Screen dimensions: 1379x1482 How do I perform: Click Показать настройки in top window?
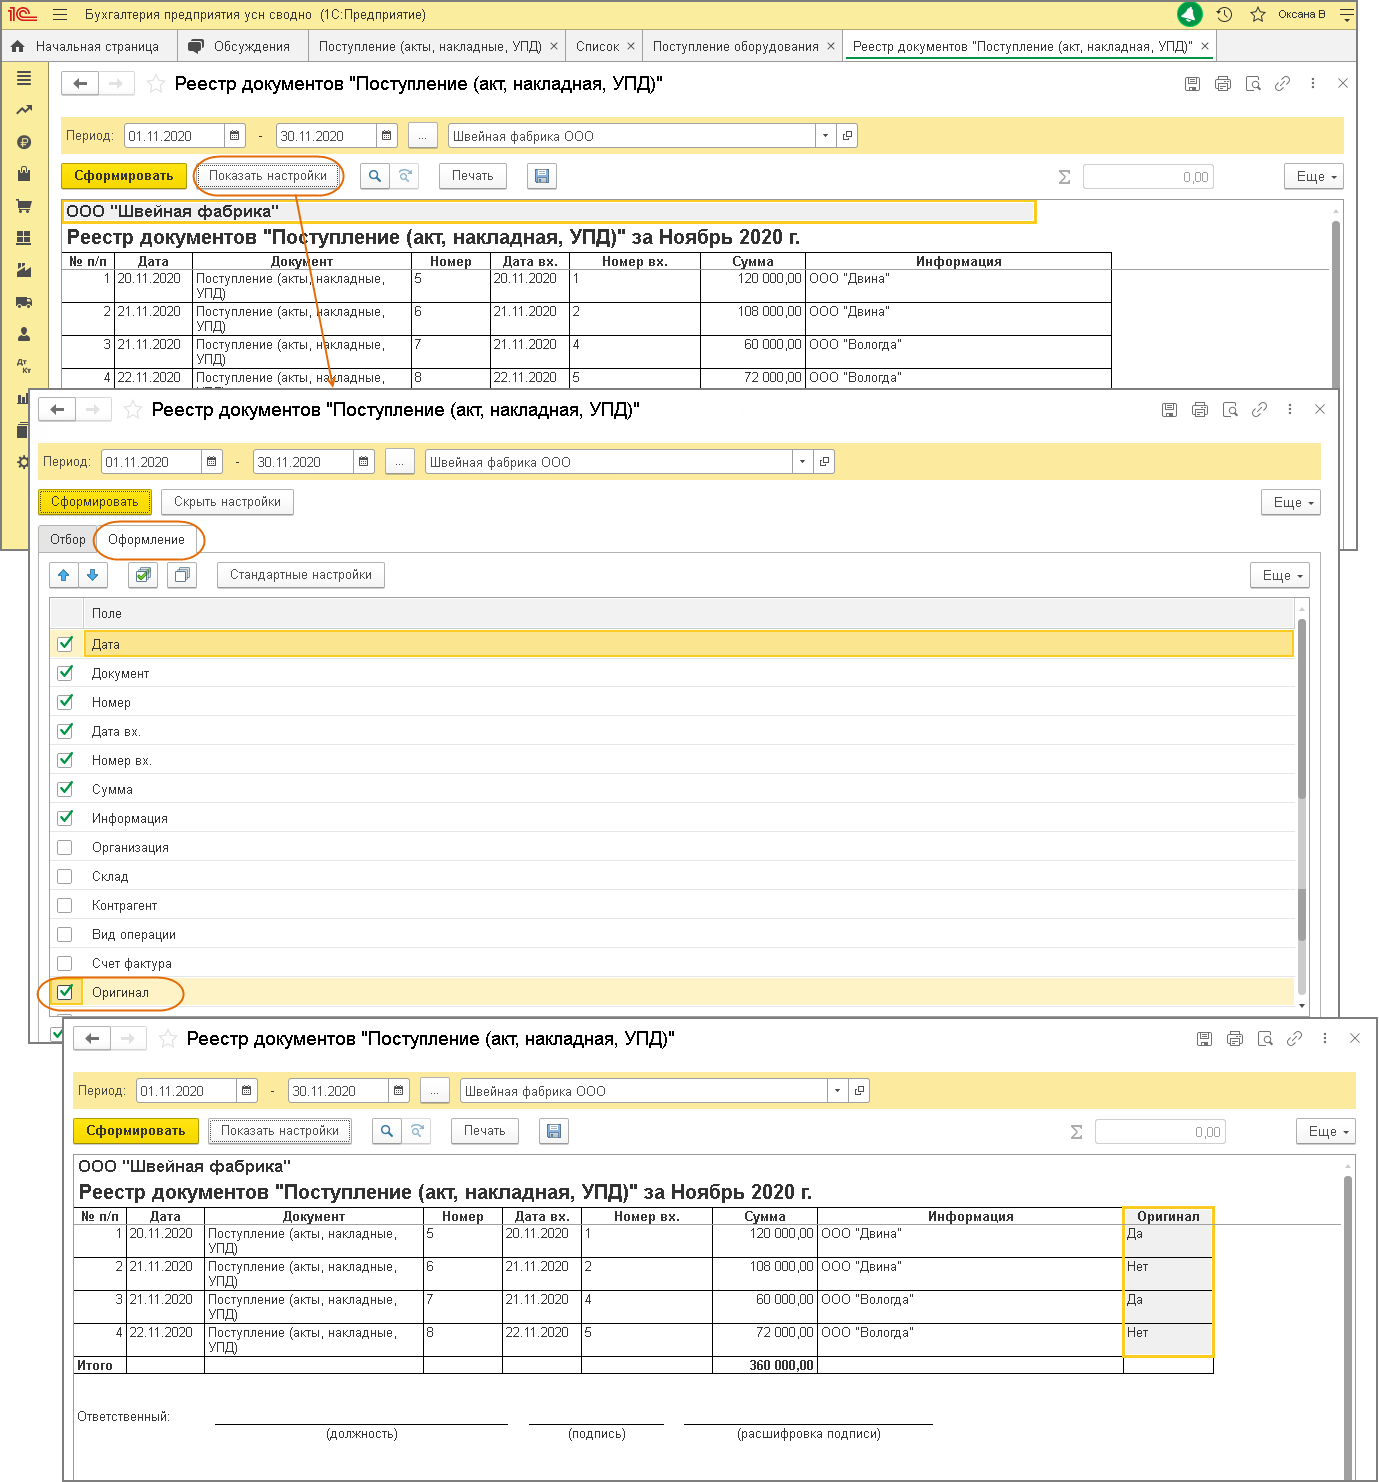(x=268, y=176)
